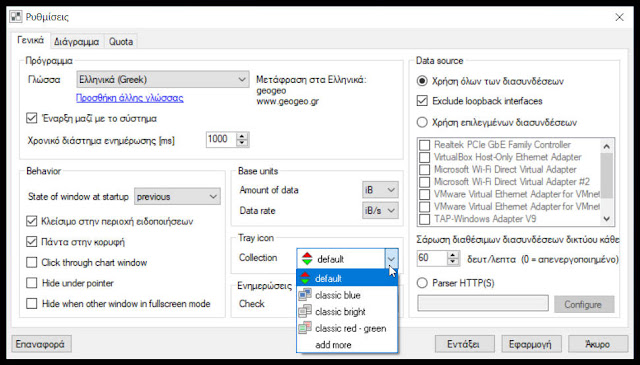
Task: Click the adapter list scroll-down arrow
Action: click(607, 219)
